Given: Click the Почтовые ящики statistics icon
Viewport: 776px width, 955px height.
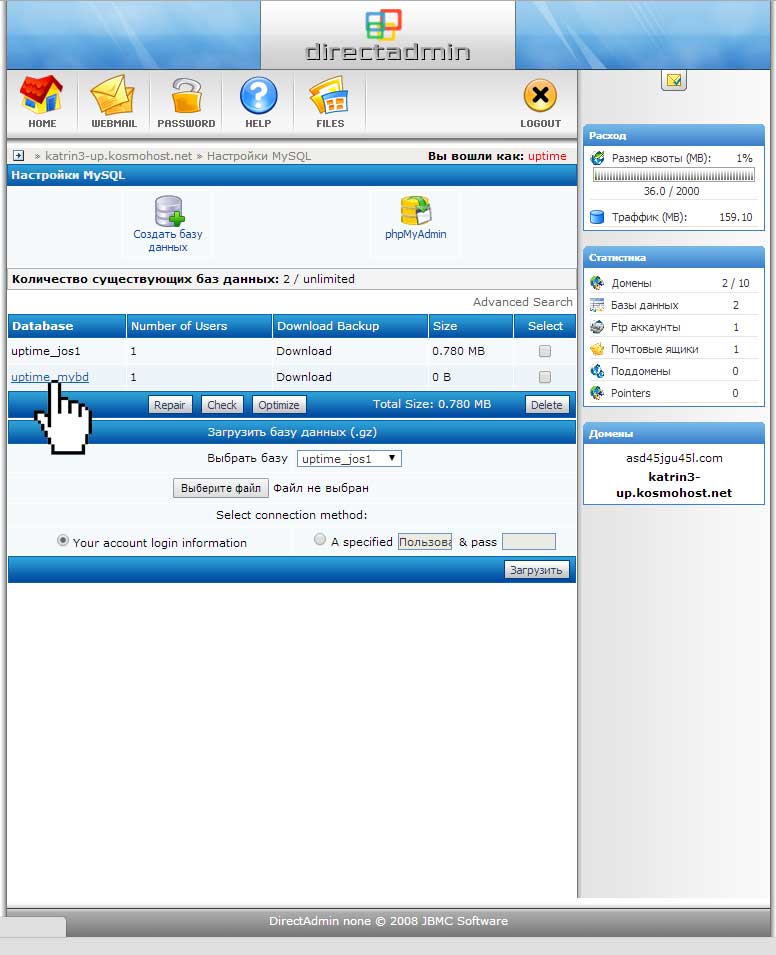Looking at the screenshot, I should pos(597,349).
